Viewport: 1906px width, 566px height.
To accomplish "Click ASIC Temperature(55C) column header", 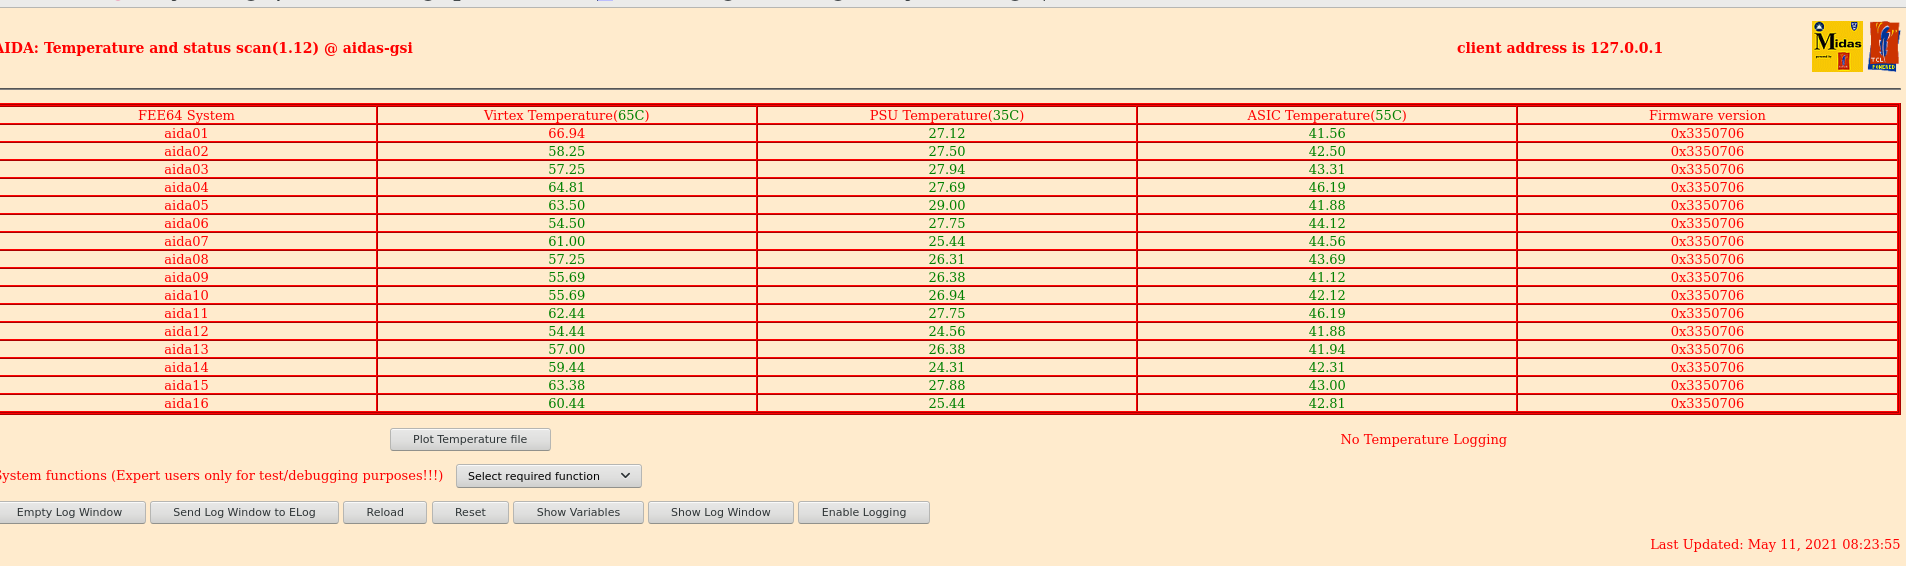I will click(x=1326, y=115).
